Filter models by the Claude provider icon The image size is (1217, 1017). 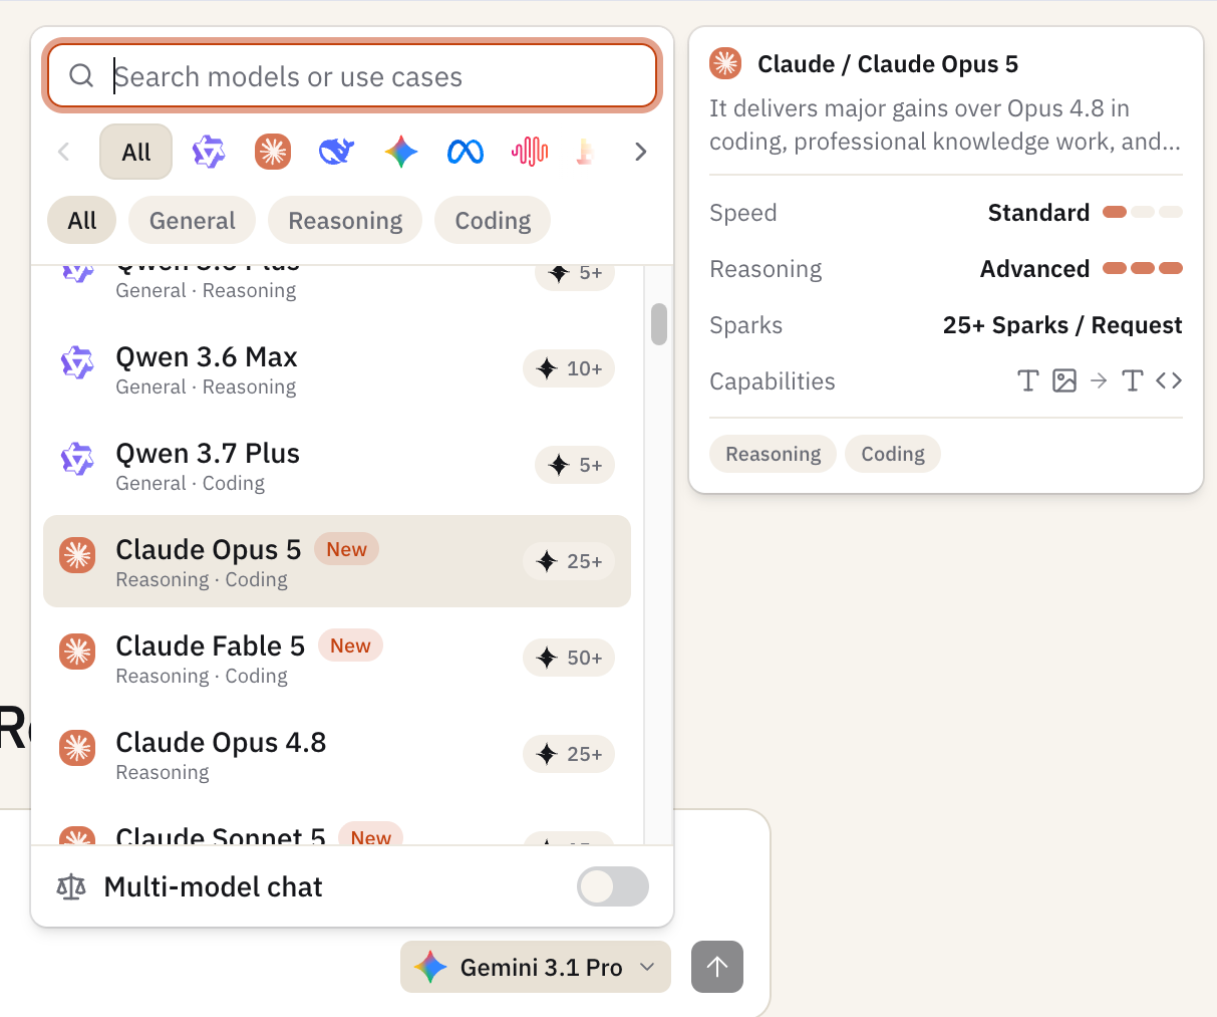[272, 152]
